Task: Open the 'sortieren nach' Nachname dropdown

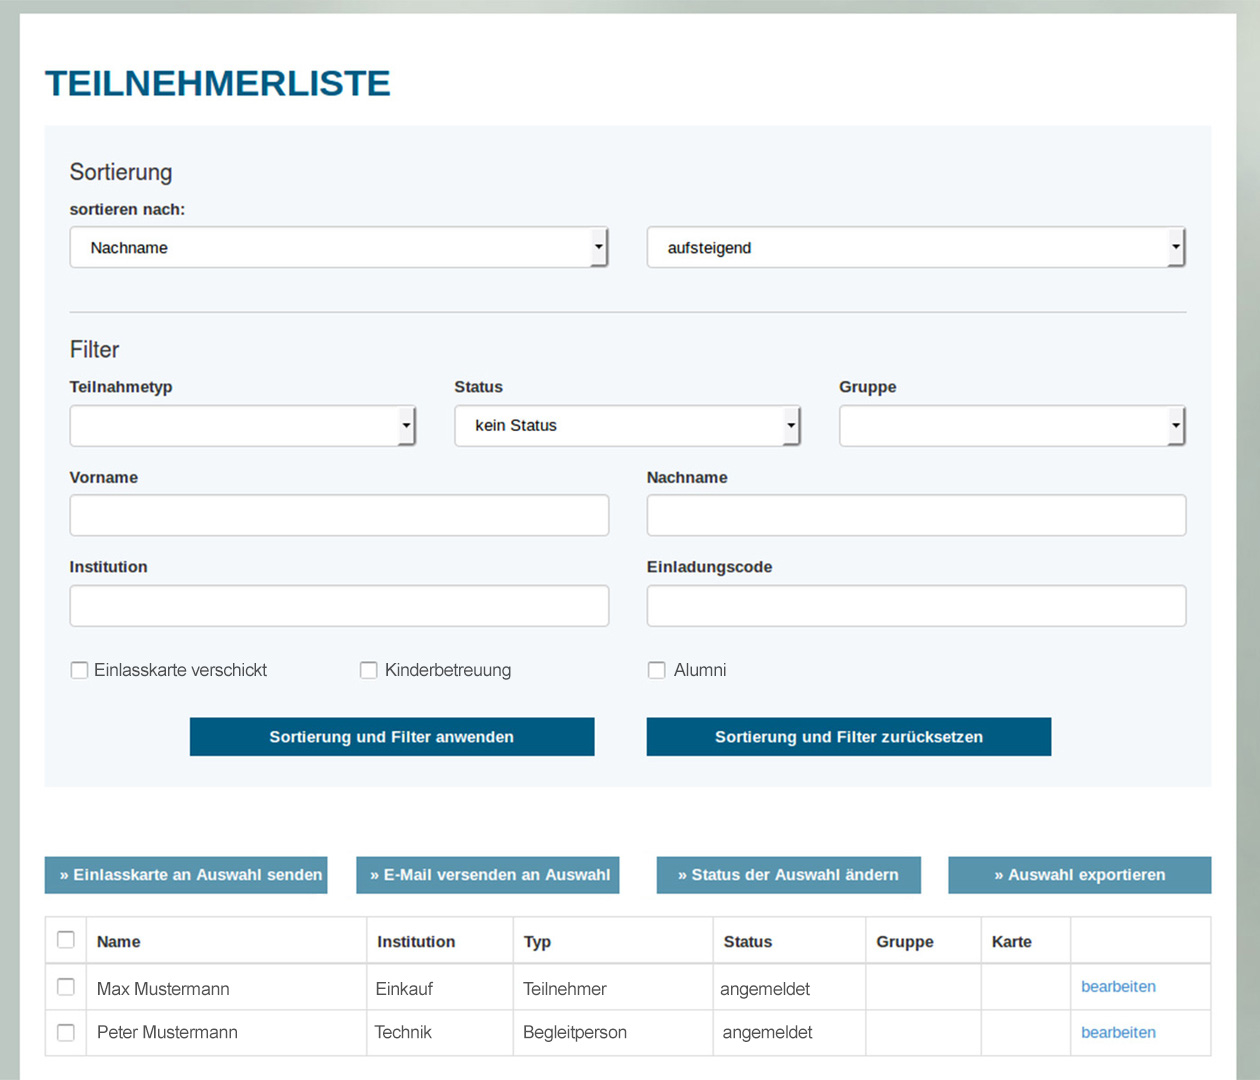Action: coord(339,247)
